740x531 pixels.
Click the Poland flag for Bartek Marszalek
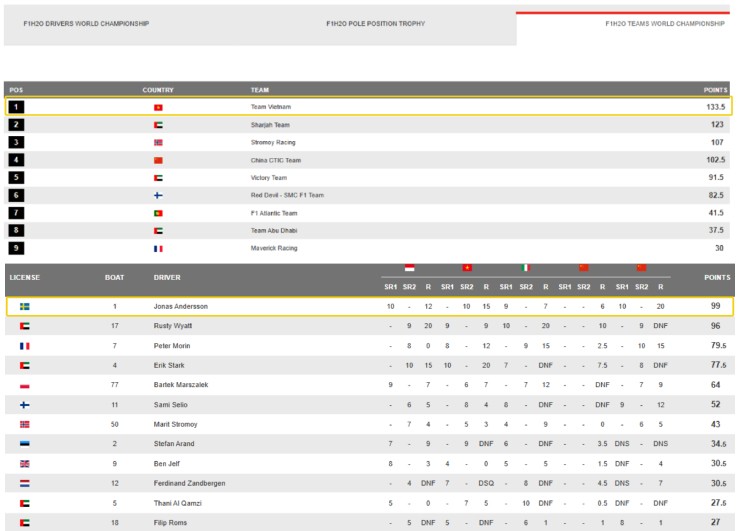pyautogui.click(x=25, y=385)
